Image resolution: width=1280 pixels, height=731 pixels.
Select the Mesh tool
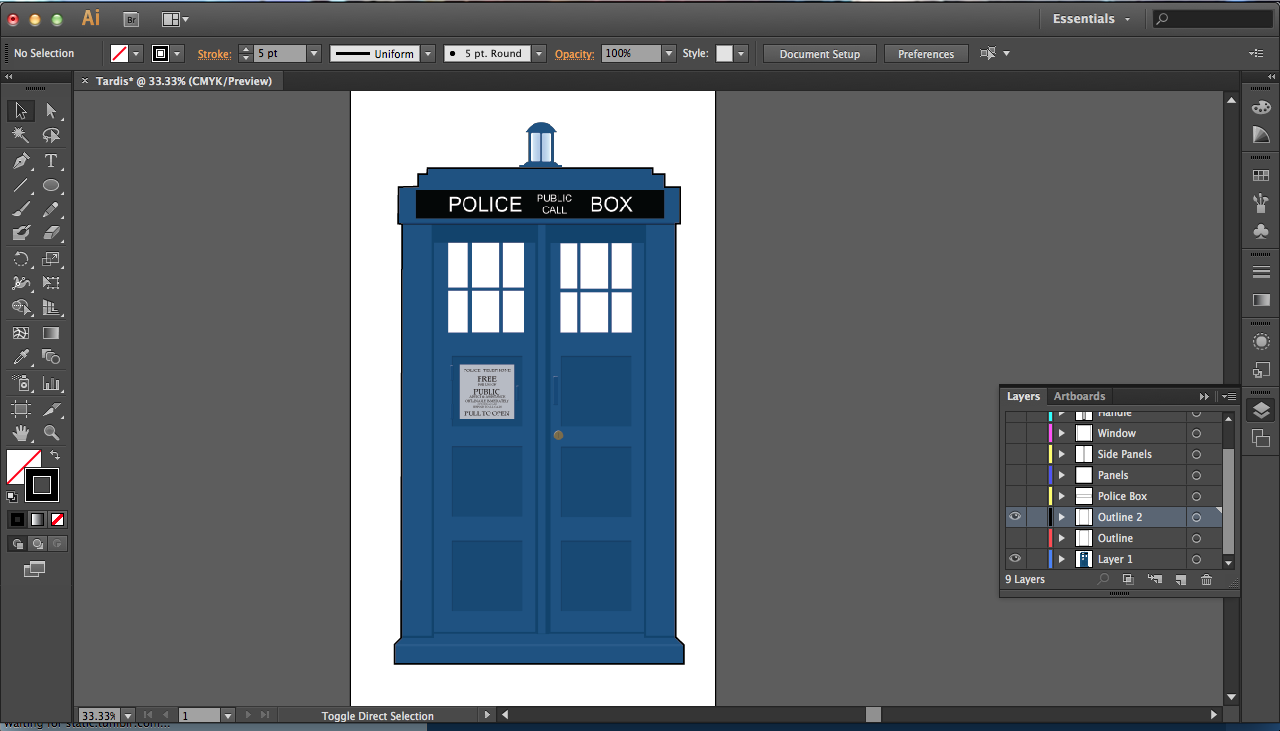pyautogui.click(x=21, y=333)
